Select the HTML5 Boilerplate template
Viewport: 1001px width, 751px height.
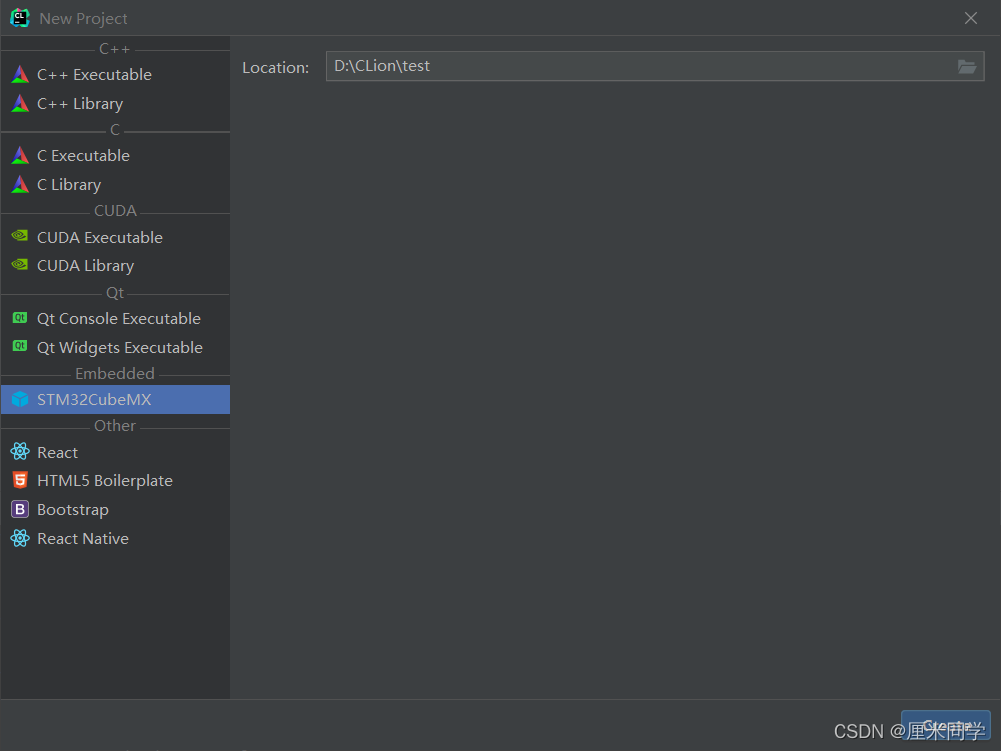point(104,481)
